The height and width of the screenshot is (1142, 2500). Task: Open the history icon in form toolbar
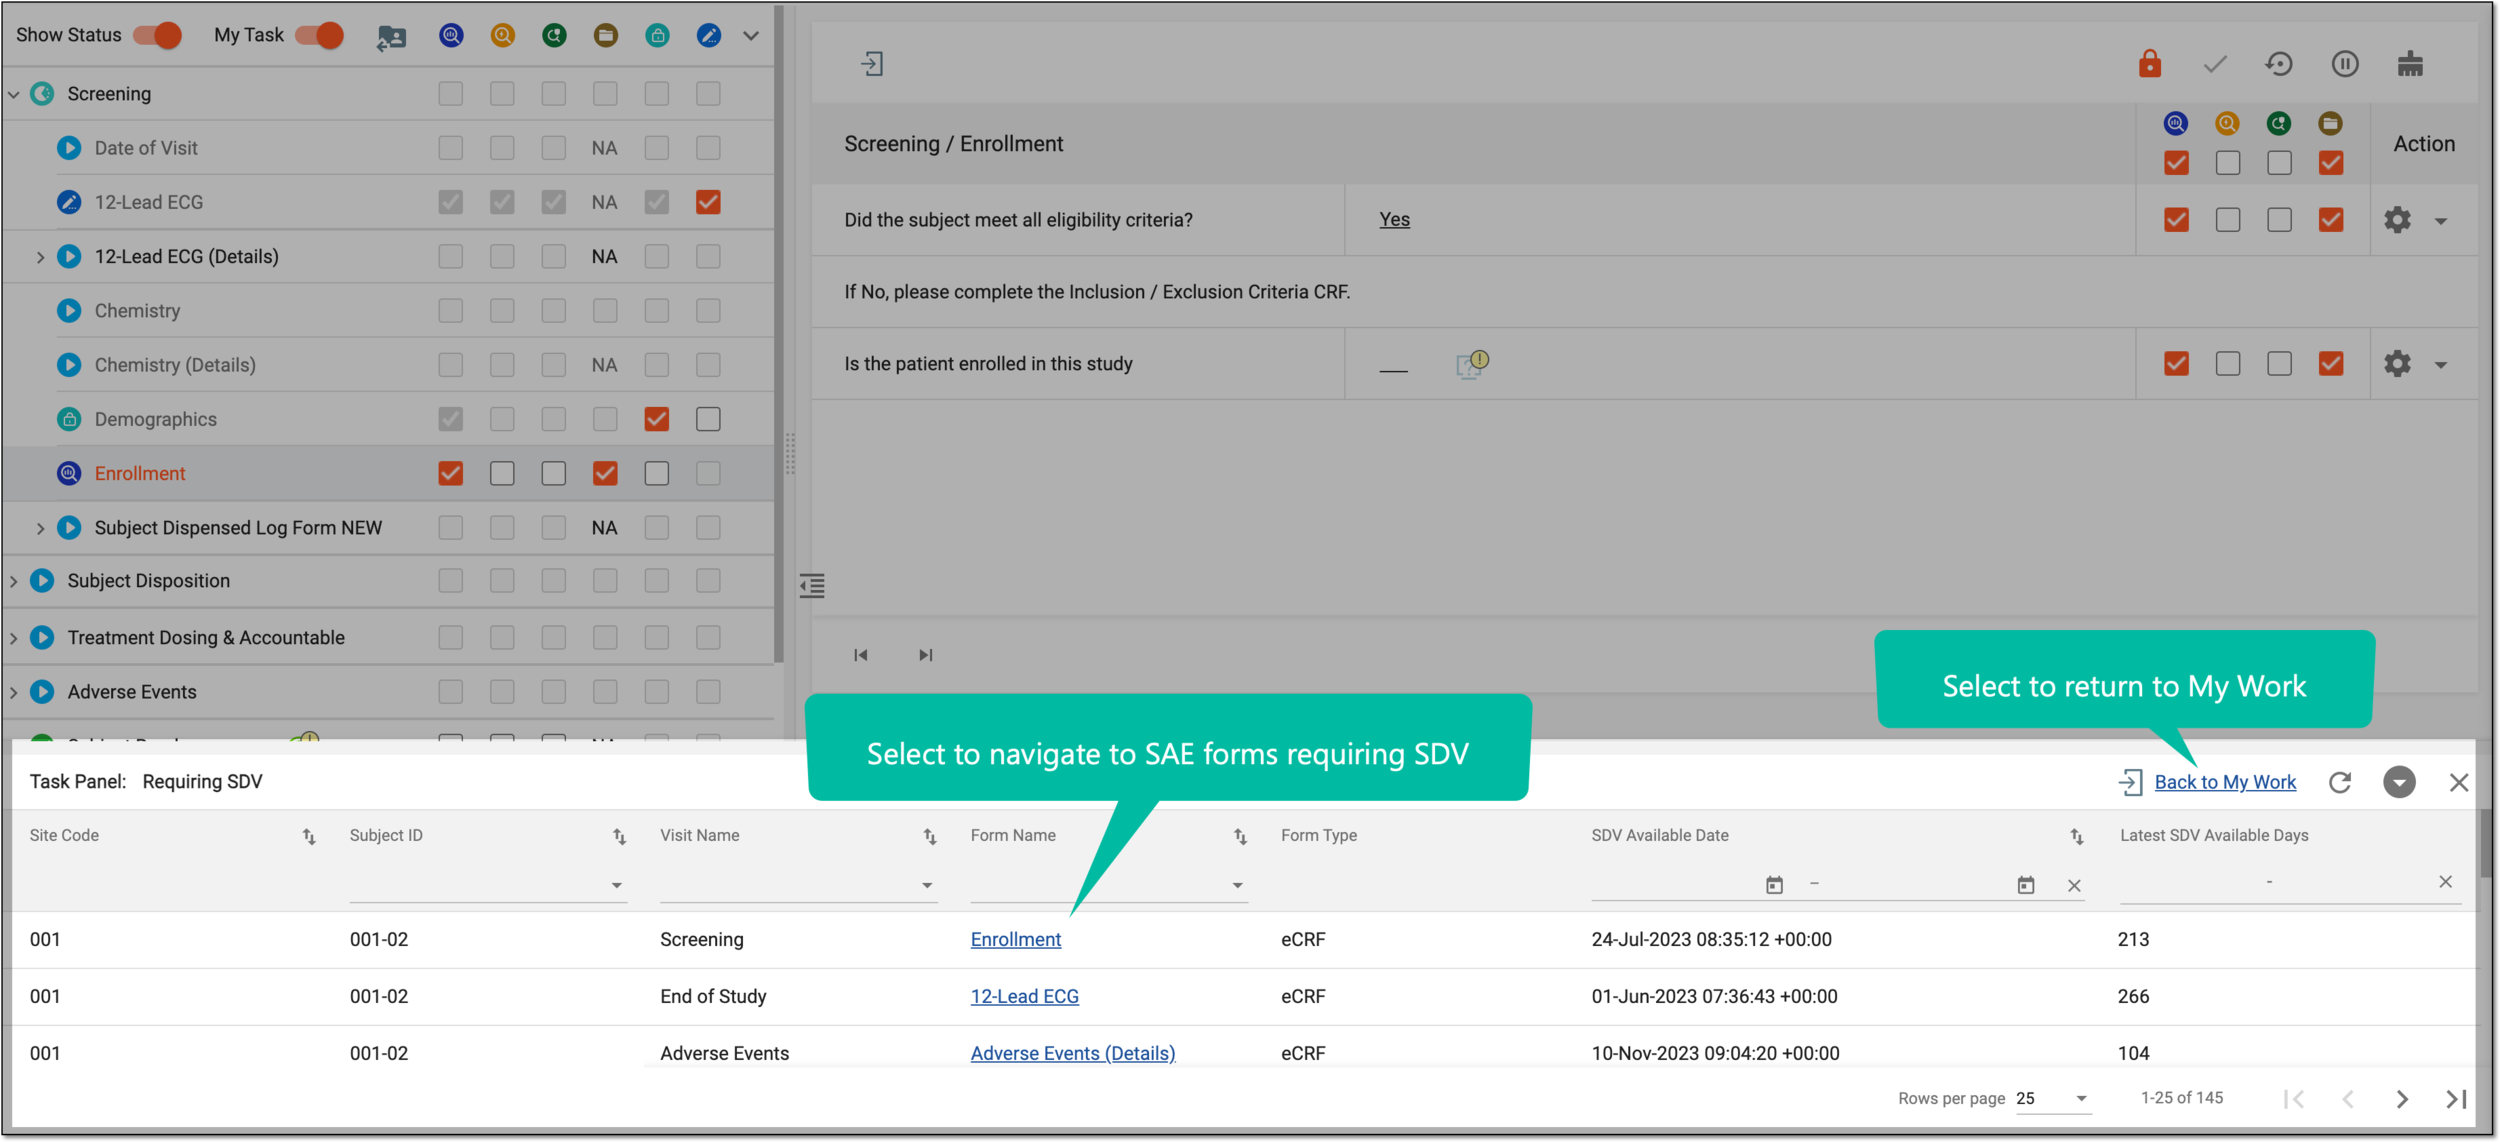point(2279,65)
